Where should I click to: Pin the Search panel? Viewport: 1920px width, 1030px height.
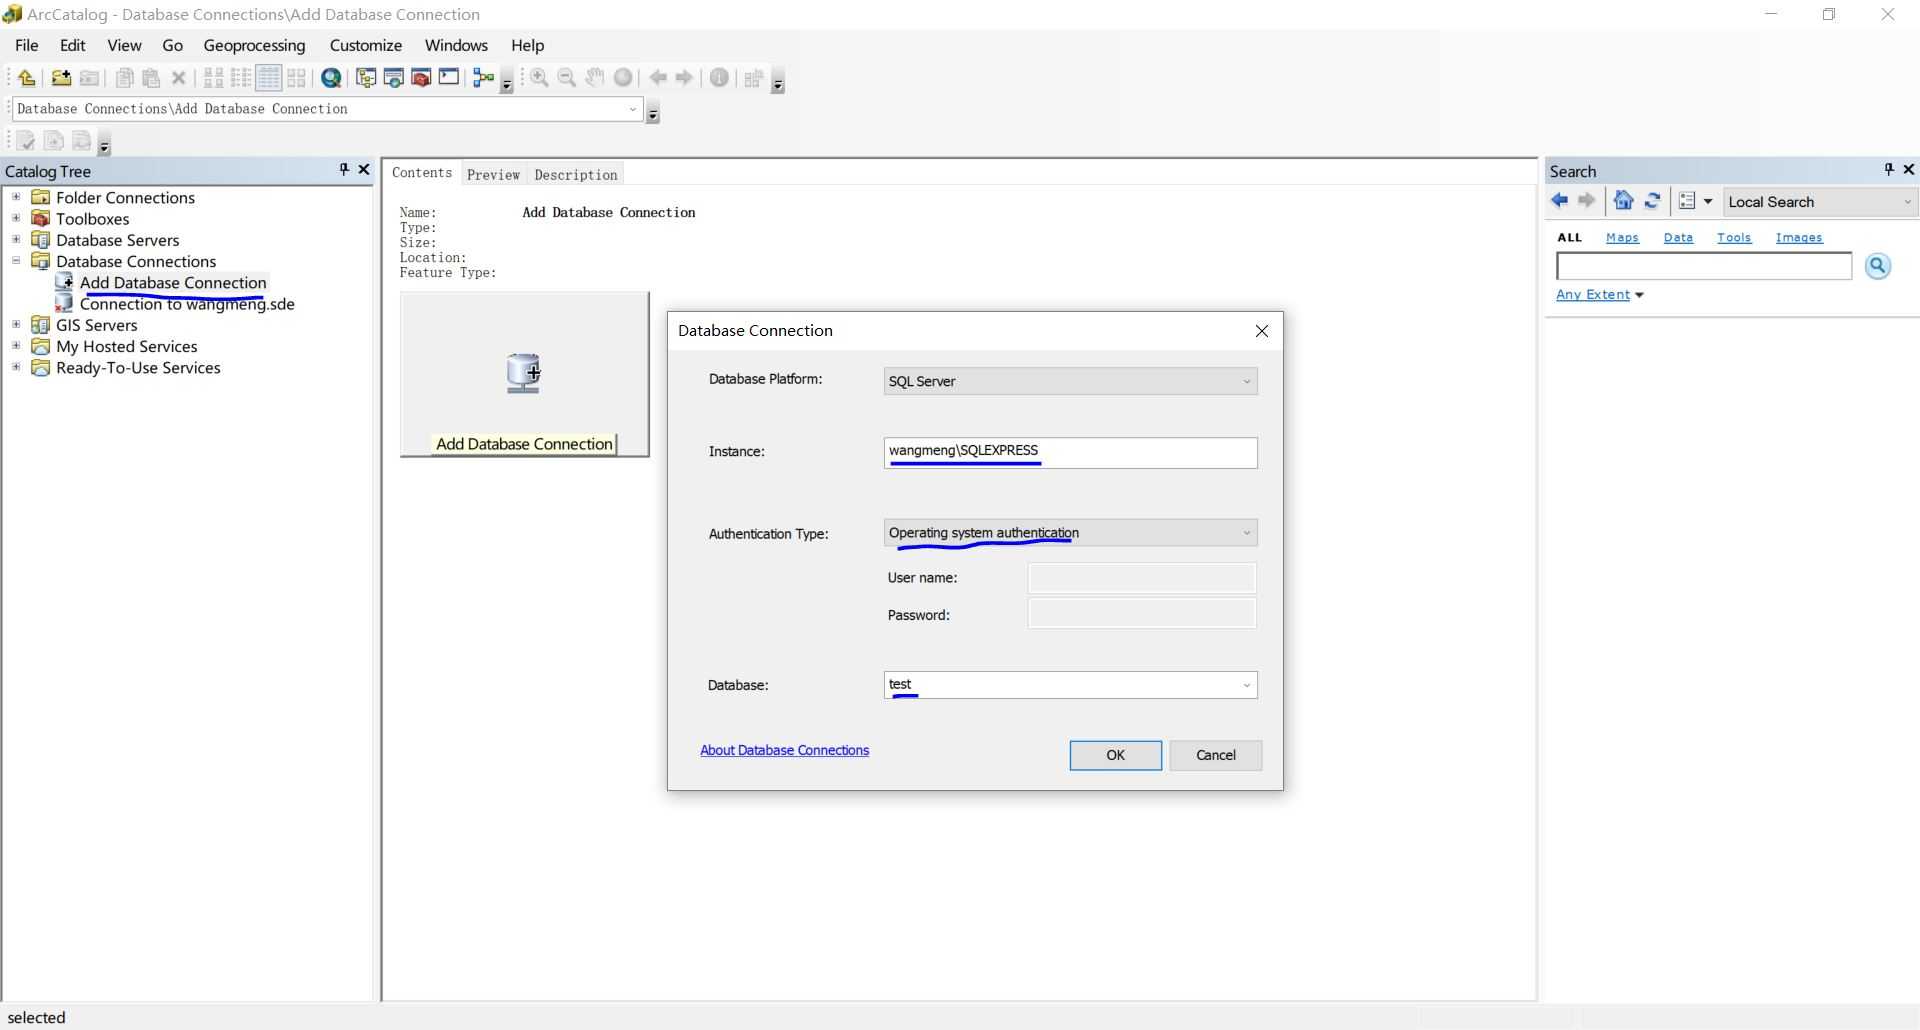[1889, 170]
